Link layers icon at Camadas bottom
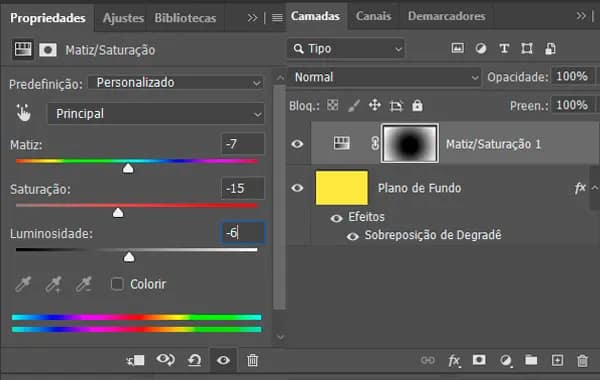 (x=428, y=360)
